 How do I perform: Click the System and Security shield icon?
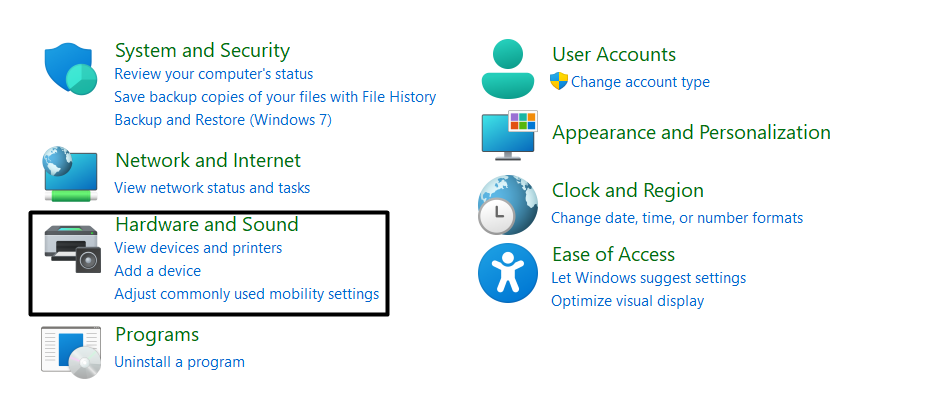pos(70,68)
